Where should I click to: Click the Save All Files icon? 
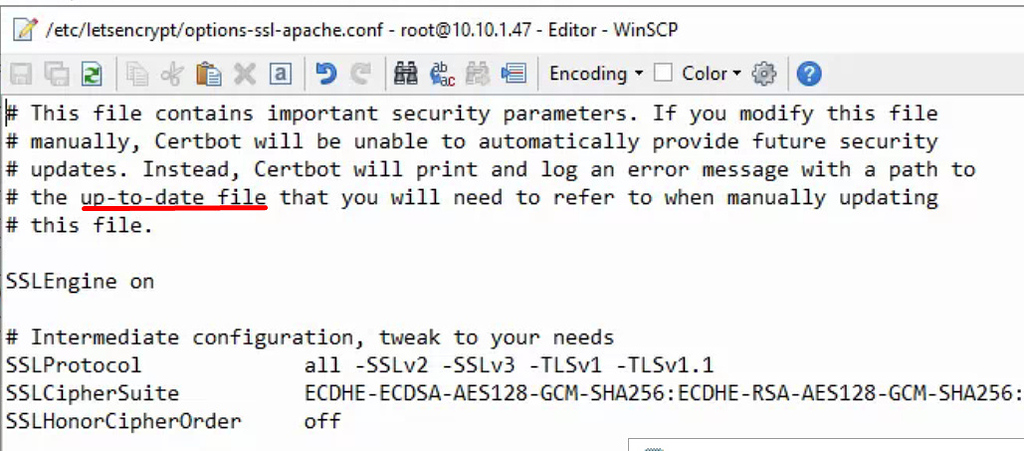click(57, 74)
